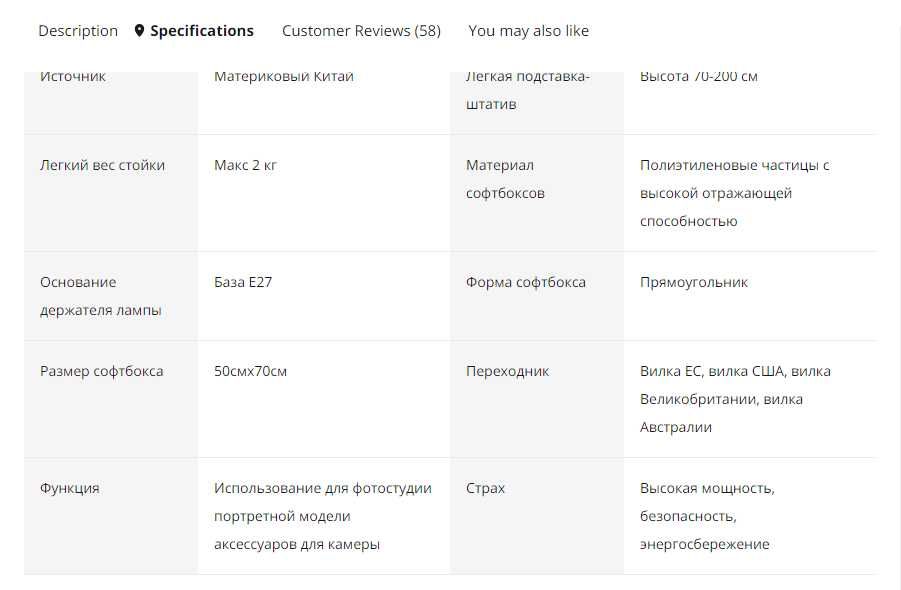Click the Форма софтбокса label
Screen dimensions: 901x590
tap(526, 282)
